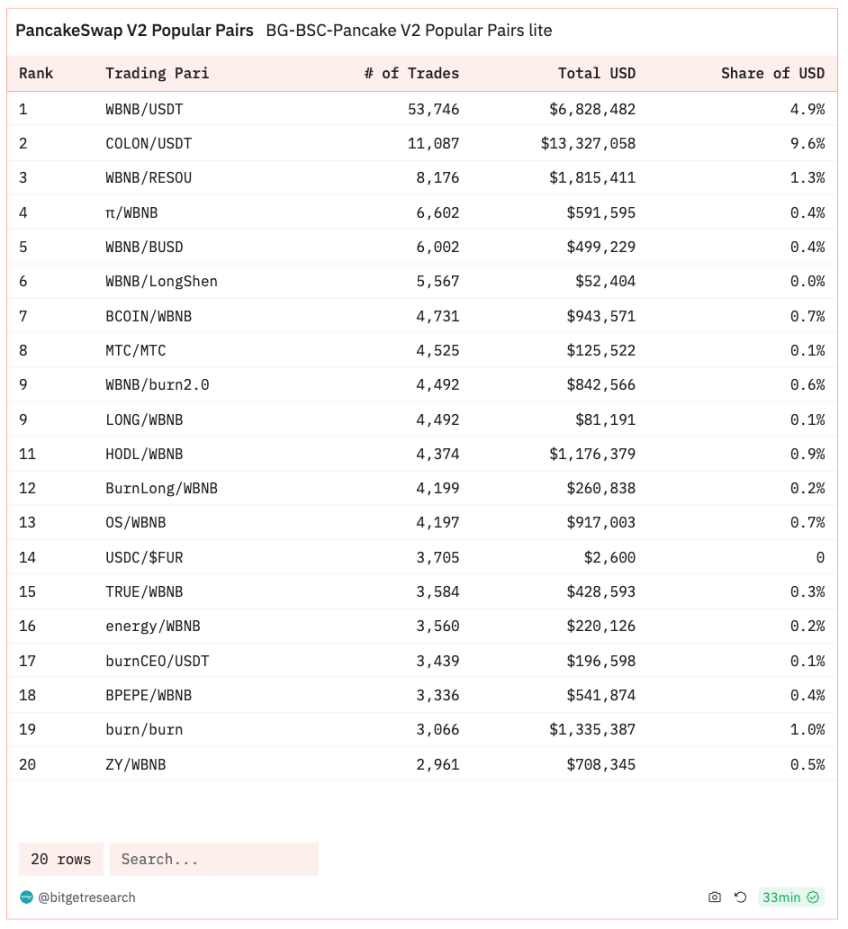Click the bitgetresearch avatar icon
The image size is (848, 929).
click(26, 897)
